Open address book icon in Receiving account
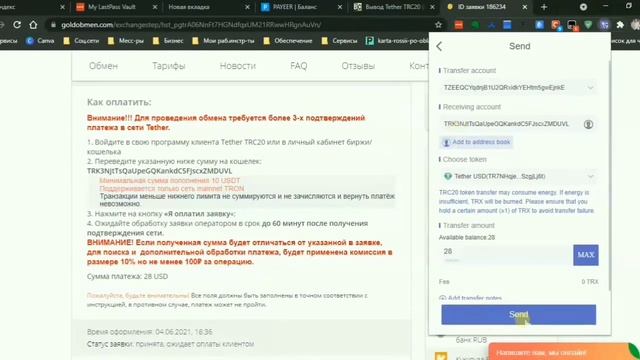The height and width of the screenshot is (360, 640). coord(588,124)
